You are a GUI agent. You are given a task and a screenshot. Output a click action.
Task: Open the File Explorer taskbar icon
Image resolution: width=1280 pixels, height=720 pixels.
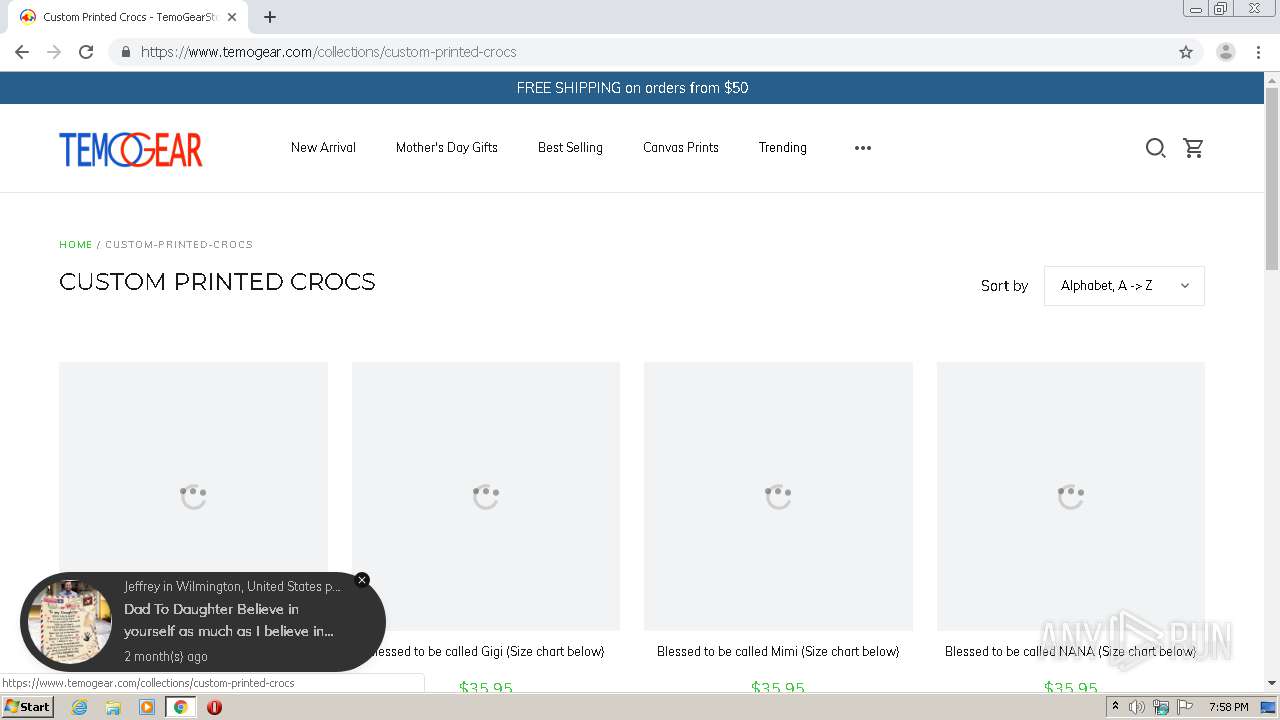tap(113, 707)
